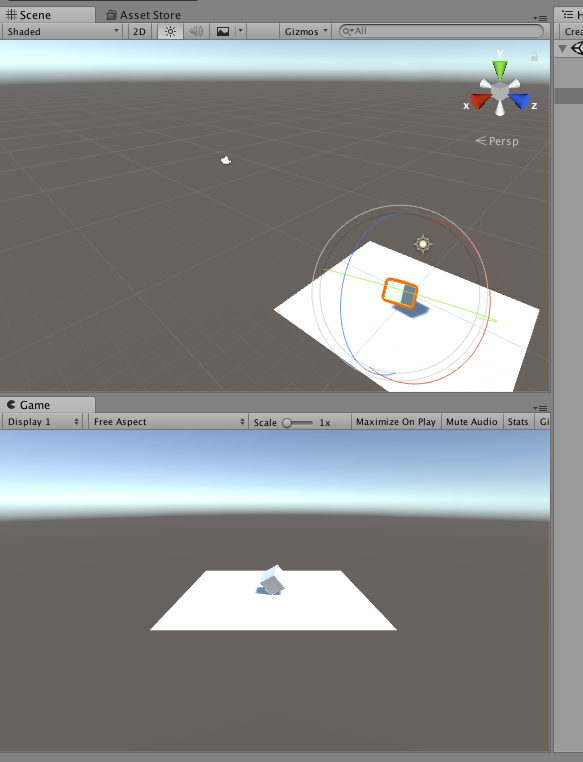Click the scene search field
This screenshot has height=762, width=583.
click(441, 31)
